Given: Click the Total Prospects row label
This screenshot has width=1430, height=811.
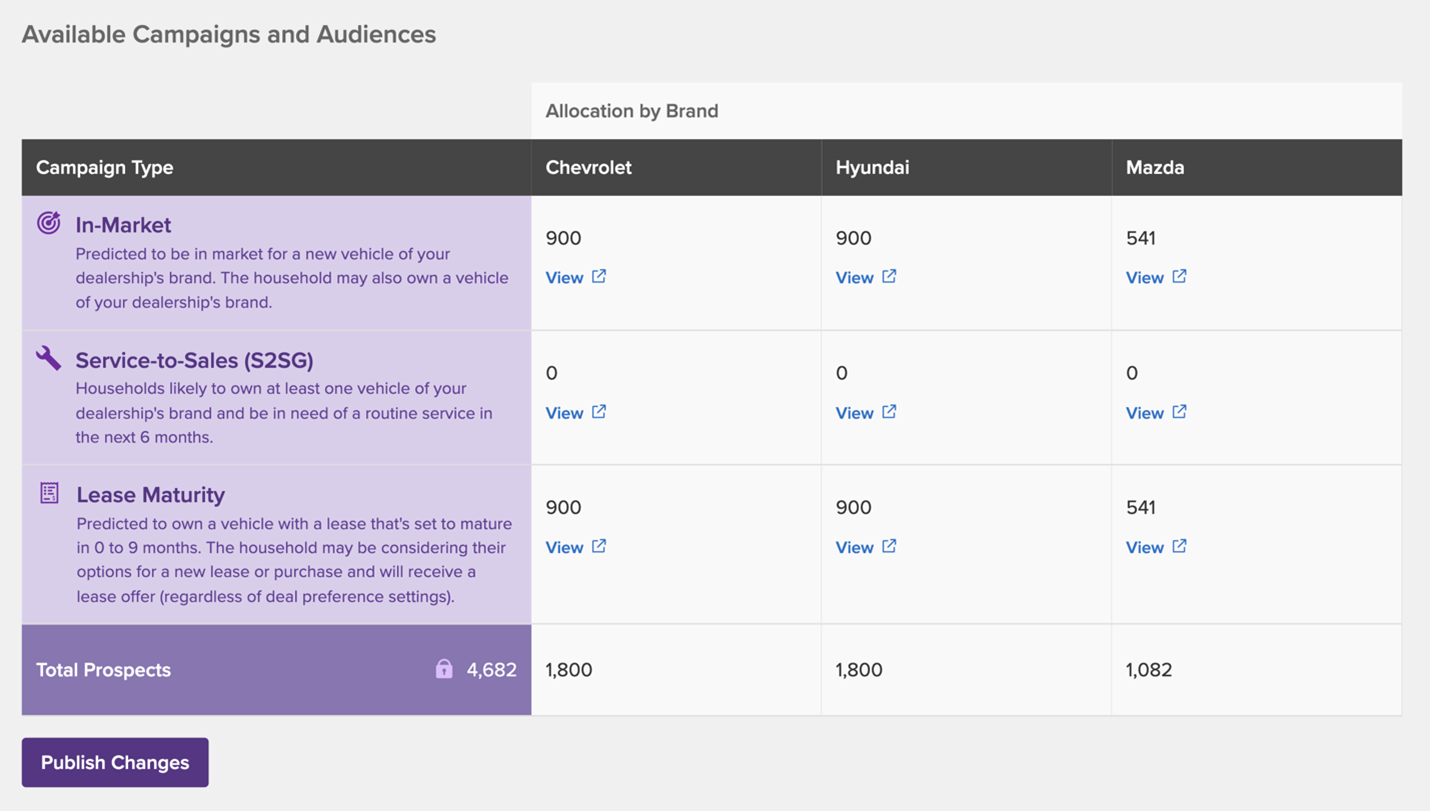Looking at the screenshot, I should tap(103, 670).
